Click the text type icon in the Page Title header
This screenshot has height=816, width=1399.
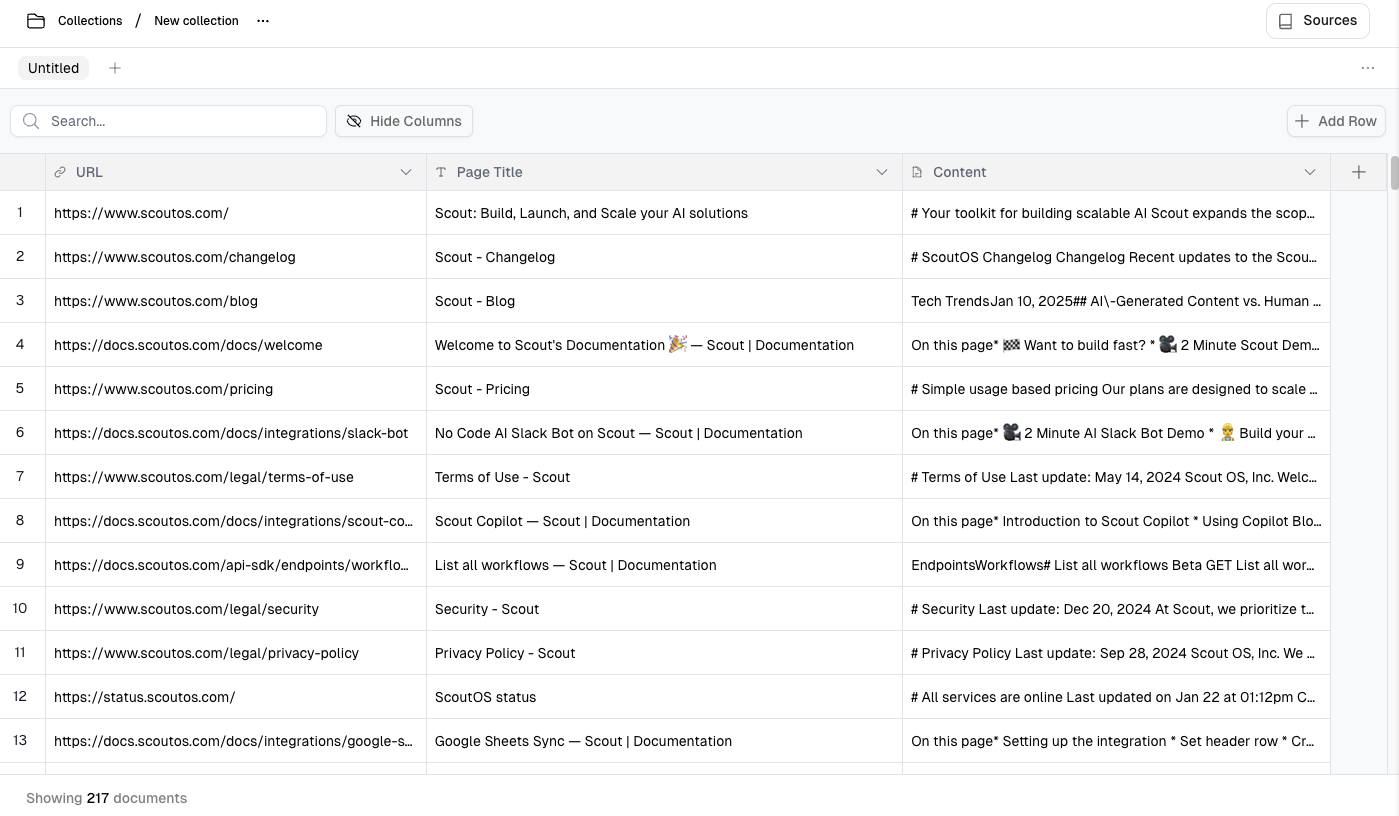point(441,172)
